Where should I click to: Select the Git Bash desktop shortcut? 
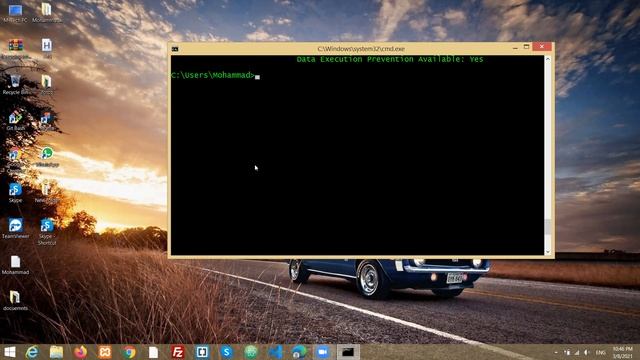[x=16, y=120]
